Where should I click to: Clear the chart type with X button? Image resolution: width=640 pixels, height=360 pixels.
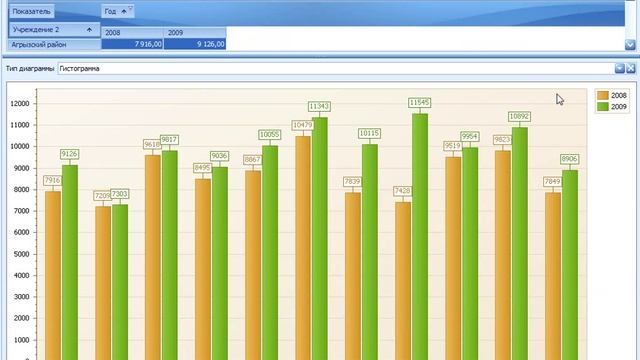(631, 69)
